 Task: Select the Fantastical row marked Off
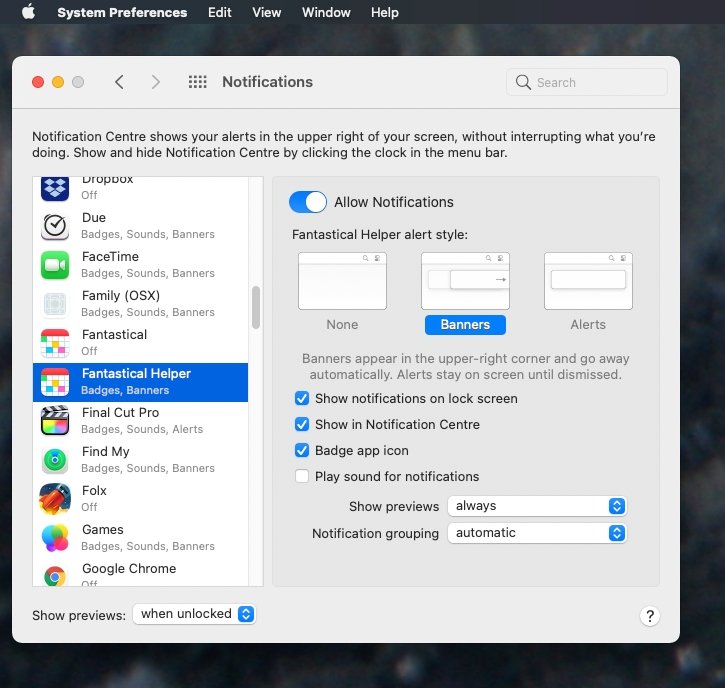(x=141, y=343)
